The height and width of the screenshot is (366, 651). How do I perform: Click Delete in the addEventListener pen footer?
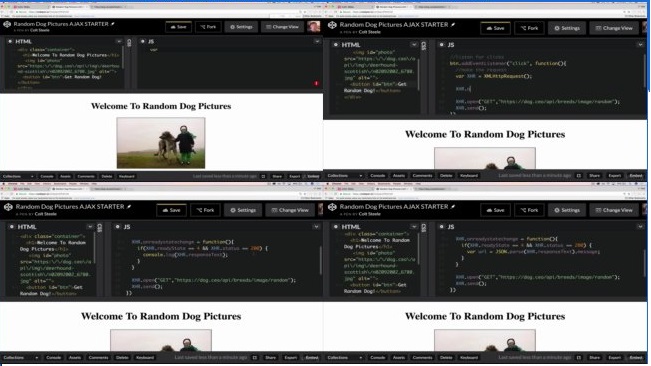pyautogui.click(x=446, y=176)
